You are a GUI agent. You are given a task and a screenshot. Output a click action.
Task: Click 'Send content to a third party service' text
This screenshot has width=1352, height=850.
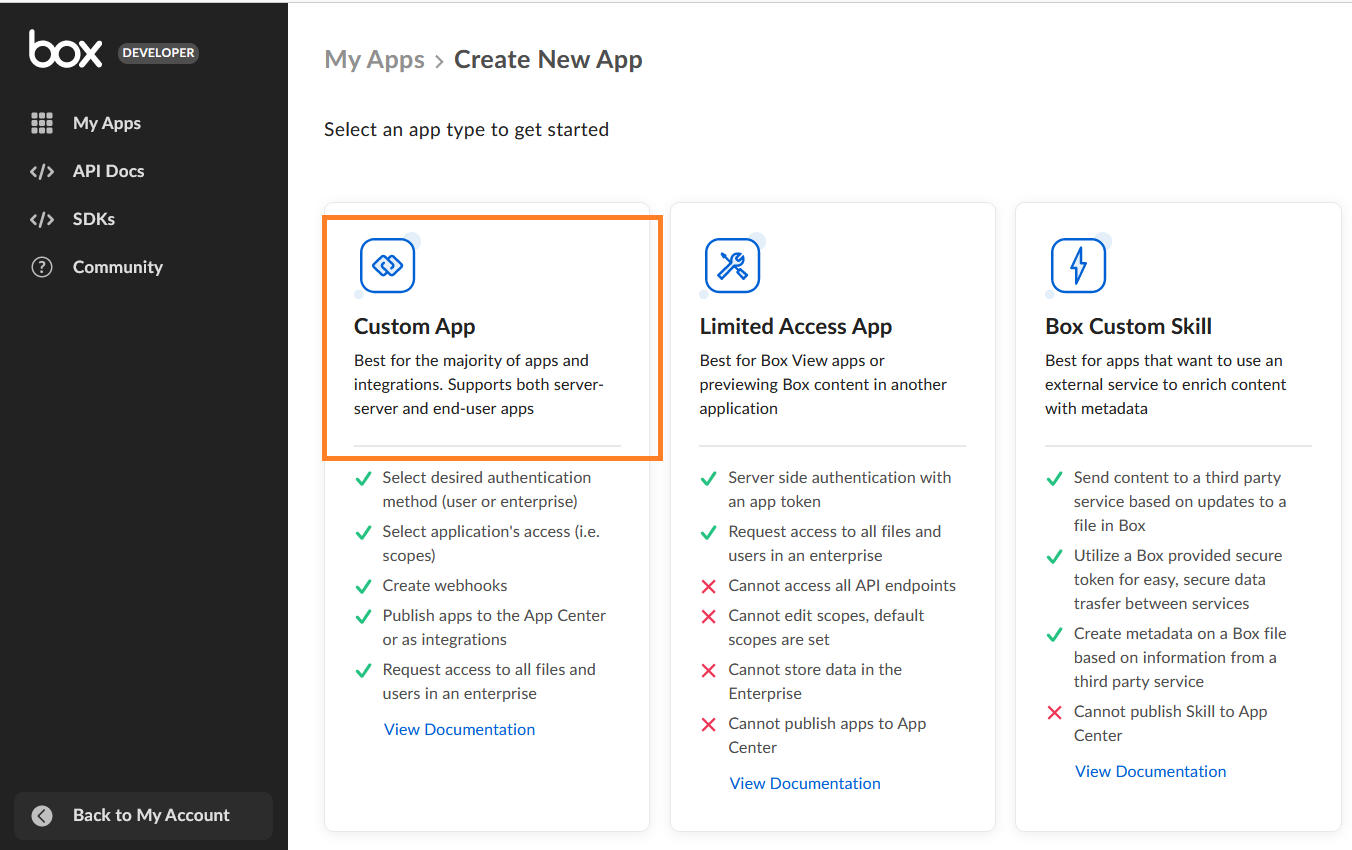pyautogui.click(x=1180, y=501)
